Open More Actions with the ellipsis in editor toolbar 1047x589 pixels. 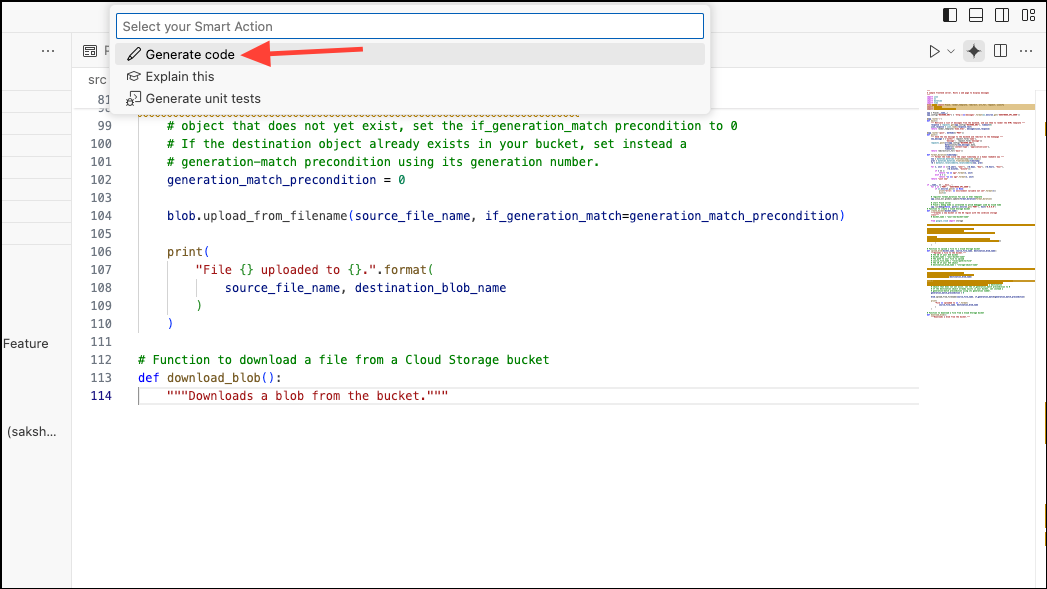point(1025,50)
